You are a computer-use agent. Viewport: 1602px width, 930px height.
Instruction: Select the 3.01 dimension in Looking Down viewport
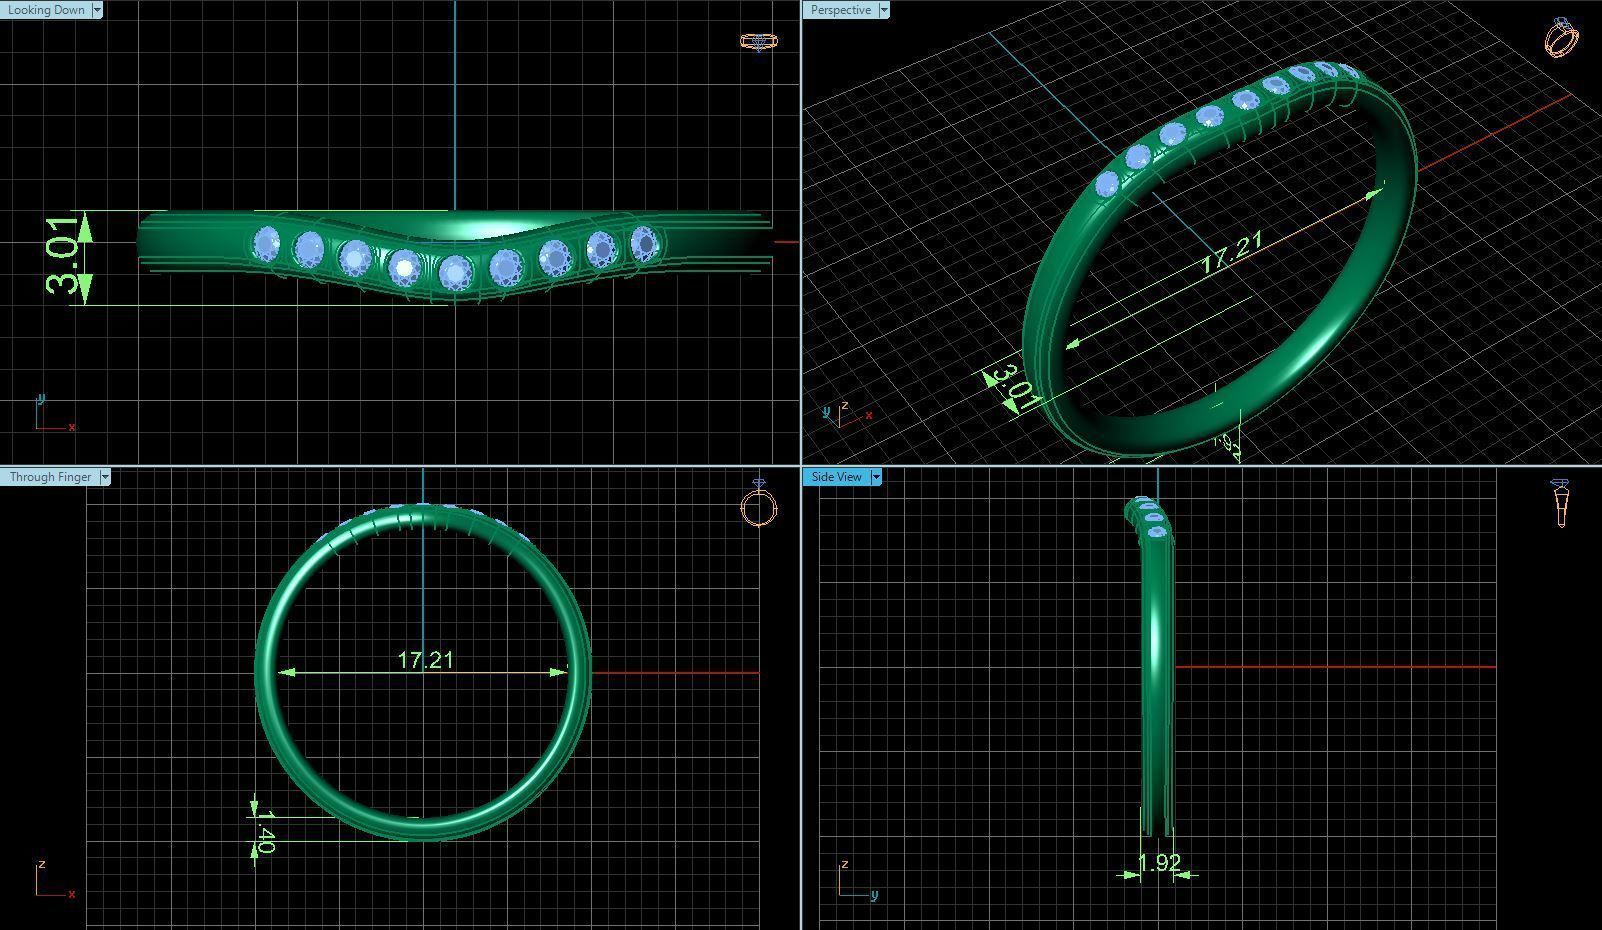63,255
